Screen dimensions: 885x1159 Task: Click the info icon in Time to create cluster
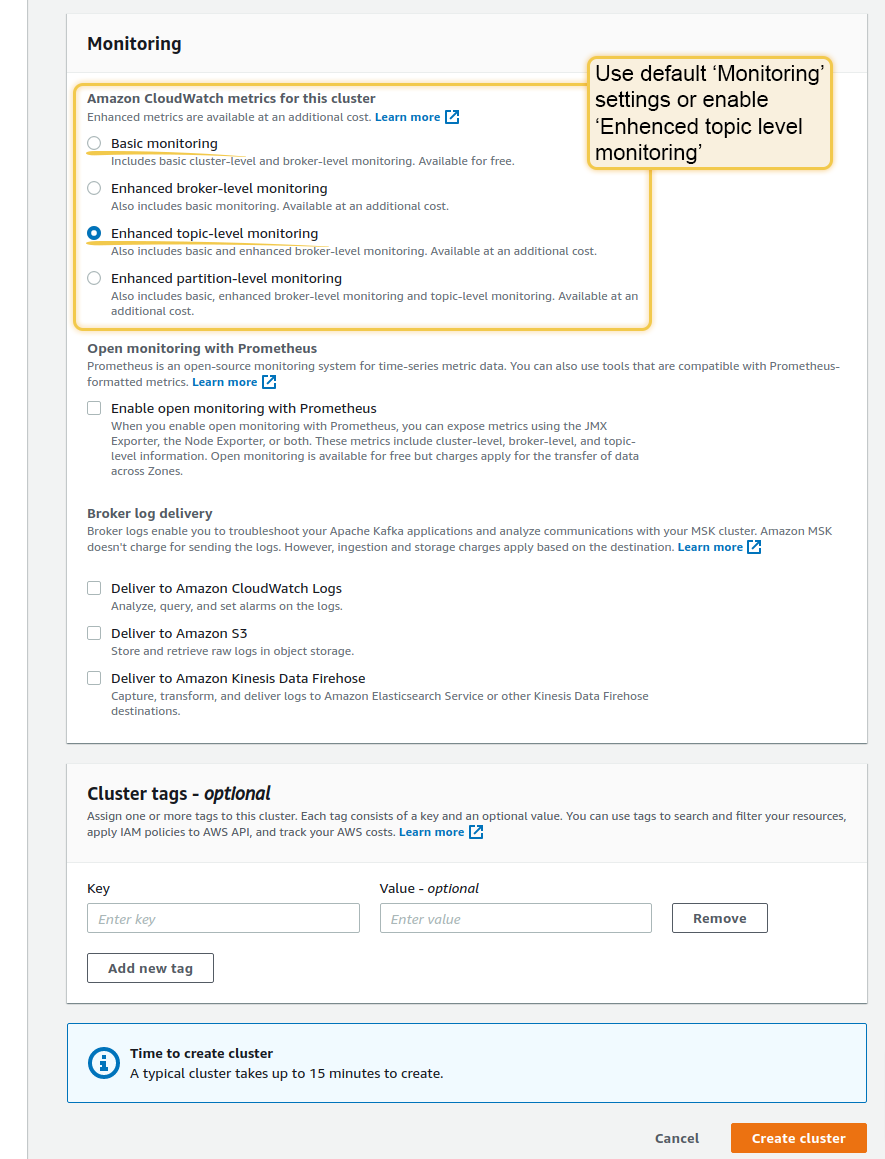click(x=104, y=1063)
